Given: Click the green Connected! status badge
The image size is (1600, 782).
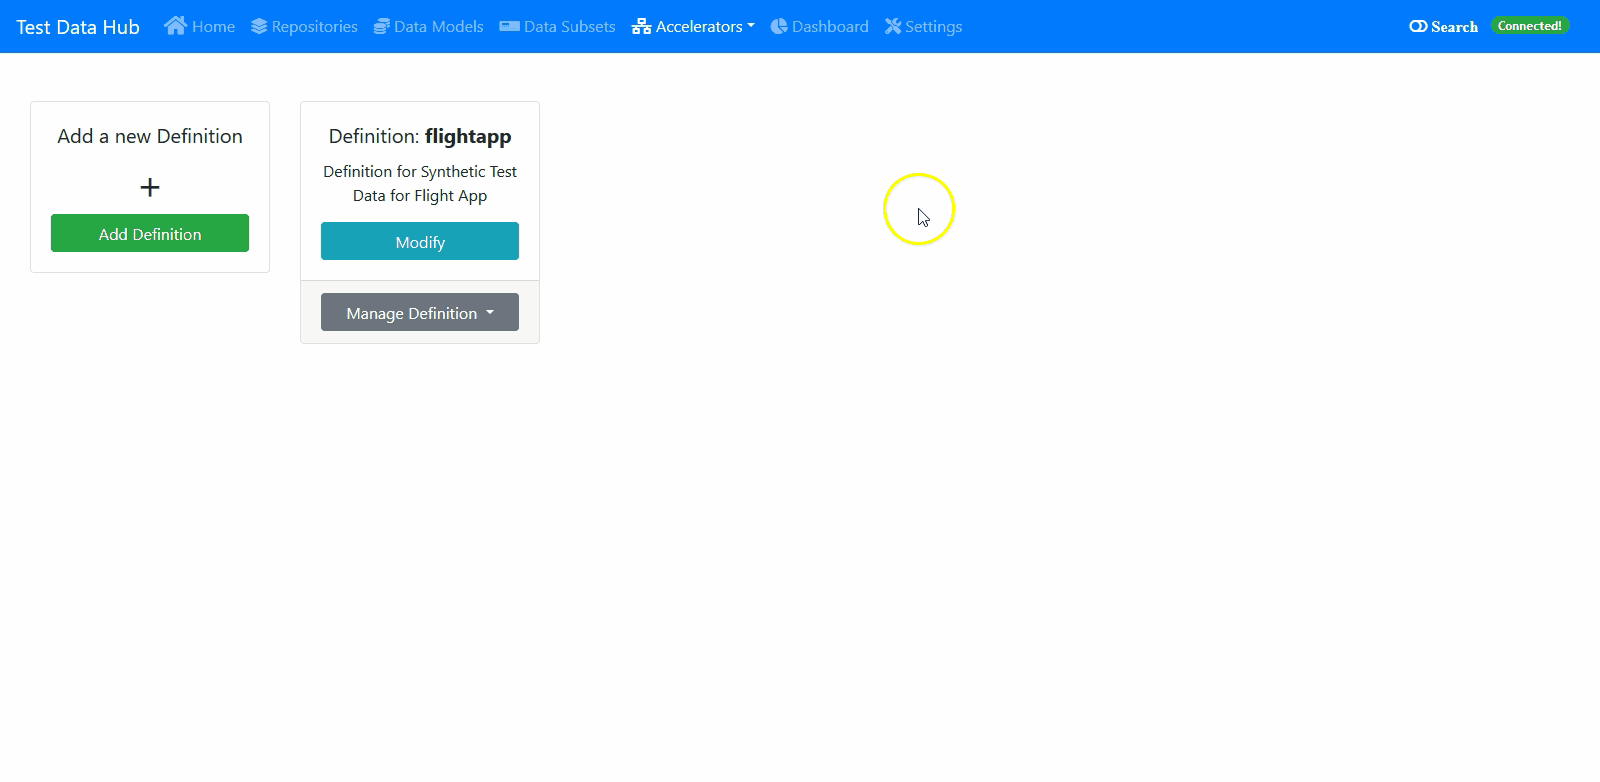Looking at the screenshot, I should click(1529, 26).
